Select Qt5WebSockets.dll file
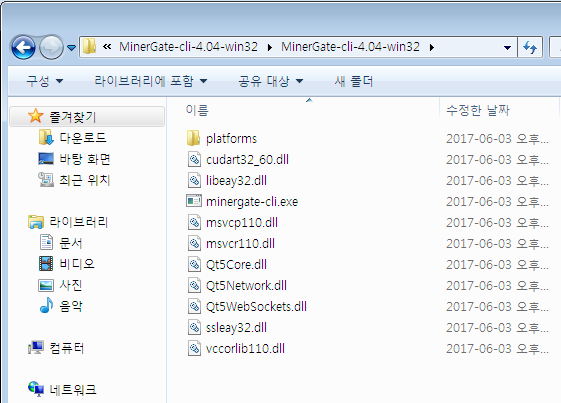The height and width of the screenshot is (403, 561). 256,307
